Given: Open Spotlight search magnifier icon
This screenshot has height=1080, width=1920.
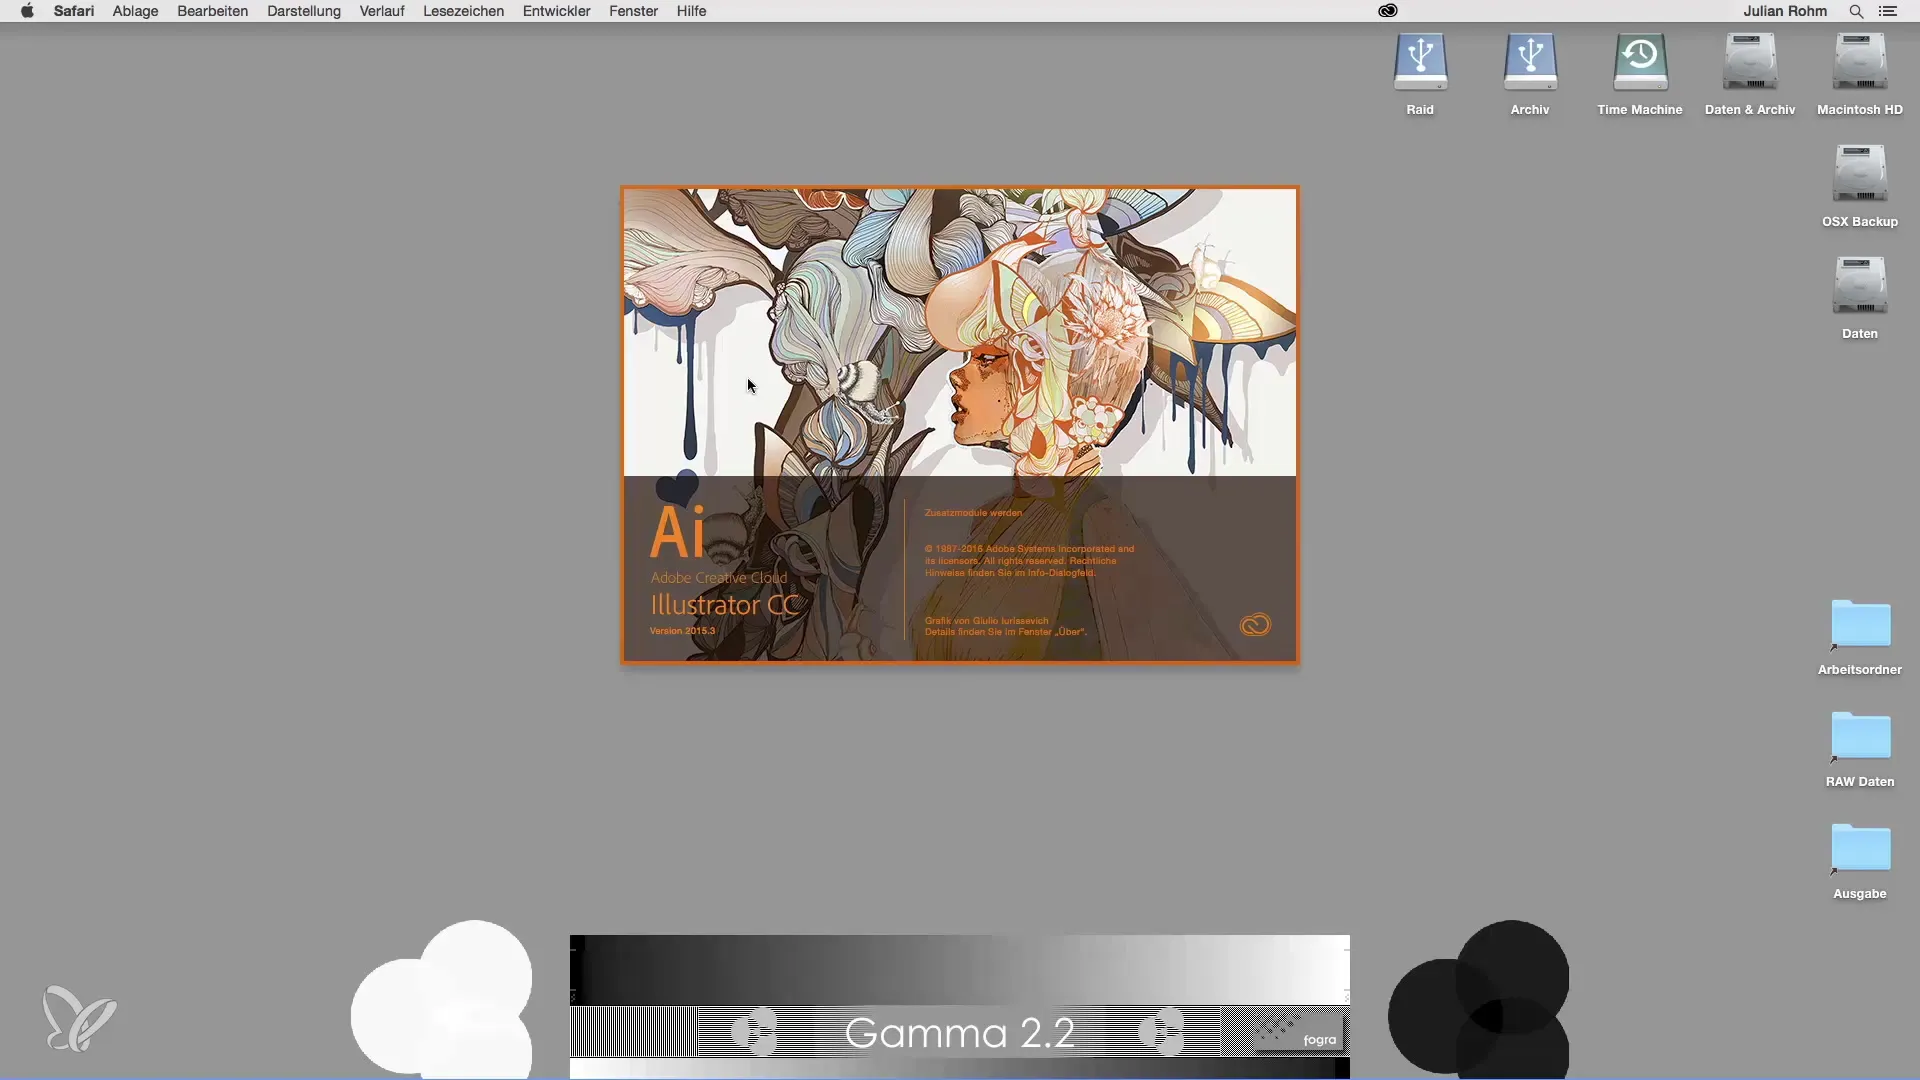Looking at the screenshot, I should click(1856, 11).
